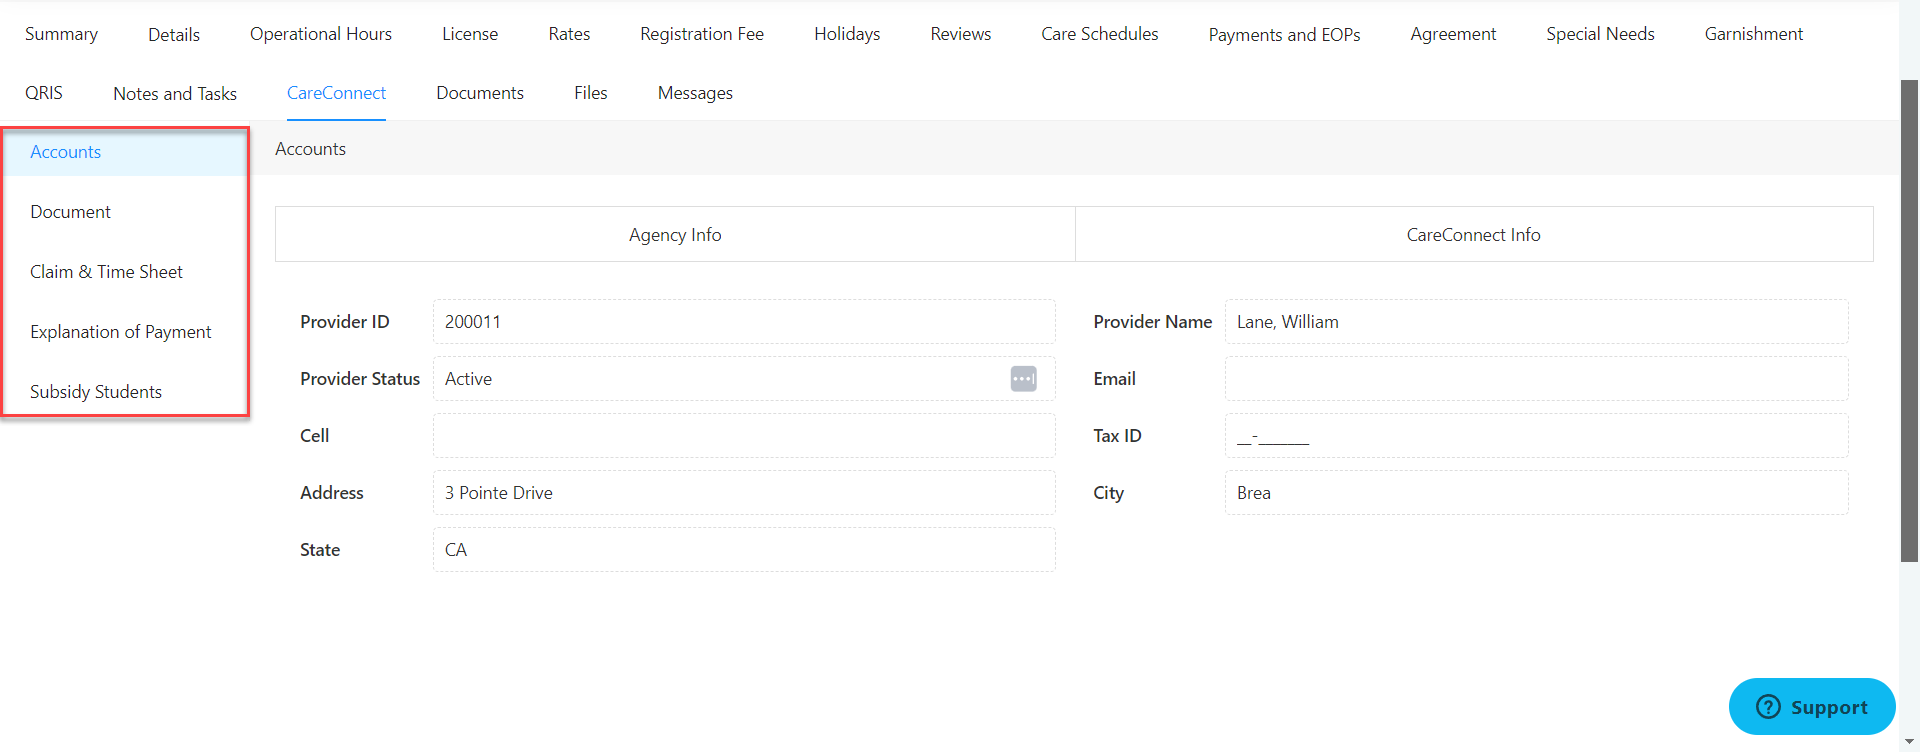Screen dimensions: 1922x752
Task: Click the scrollbar down arrow
Action: point(1910,744)
